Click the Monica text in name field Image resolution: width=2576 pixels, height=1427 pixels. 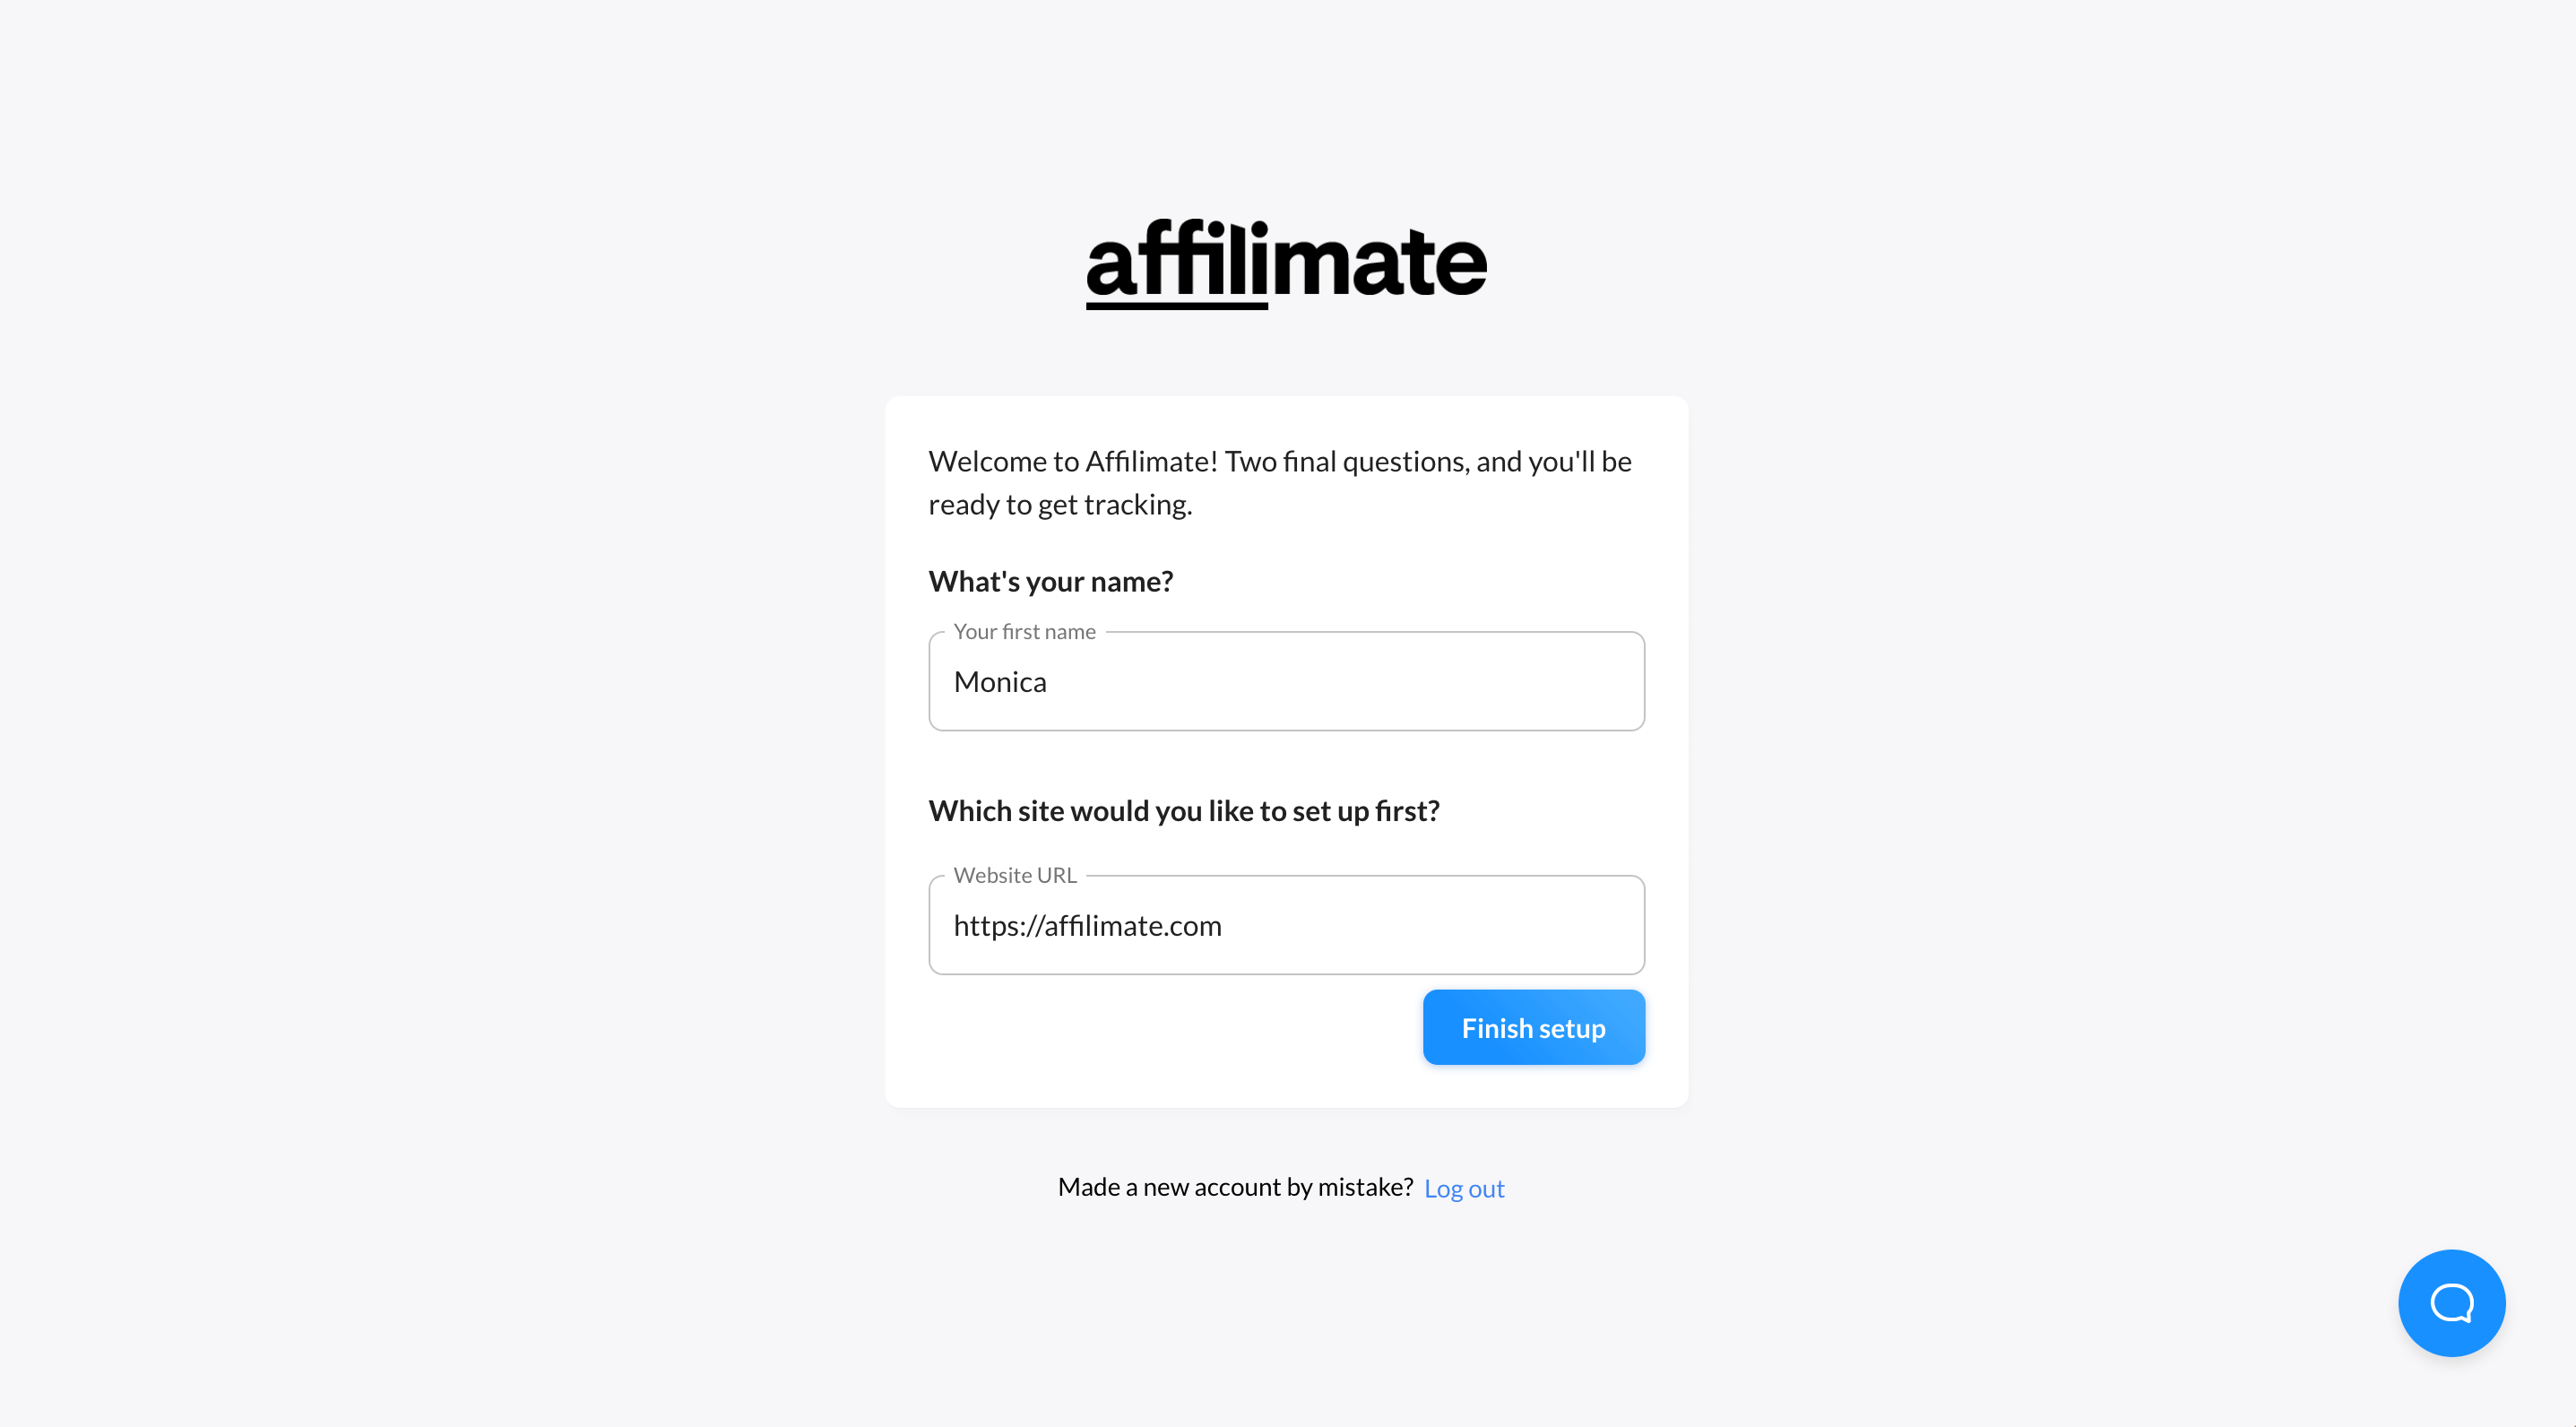click(x=1000, y=682)
